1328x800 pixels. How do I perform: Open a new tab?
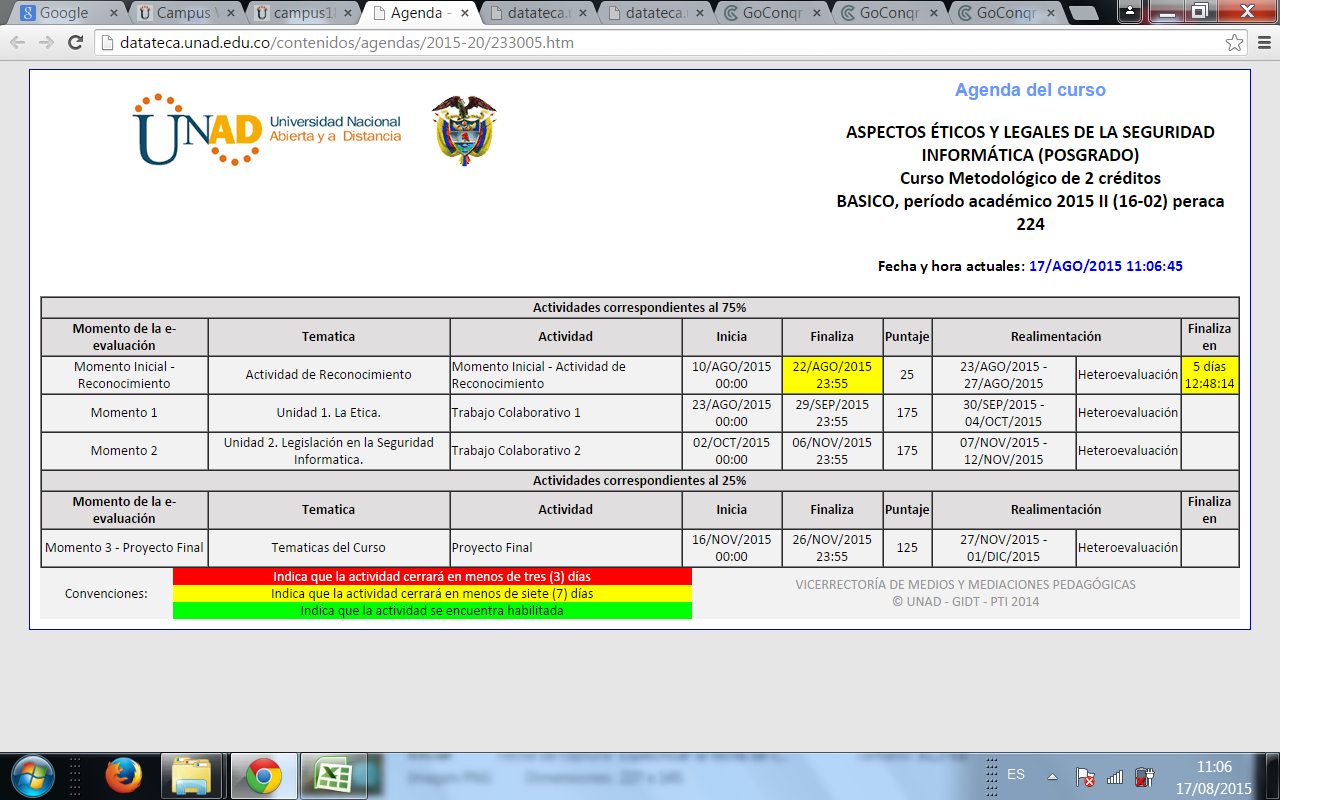point(1083,14)
